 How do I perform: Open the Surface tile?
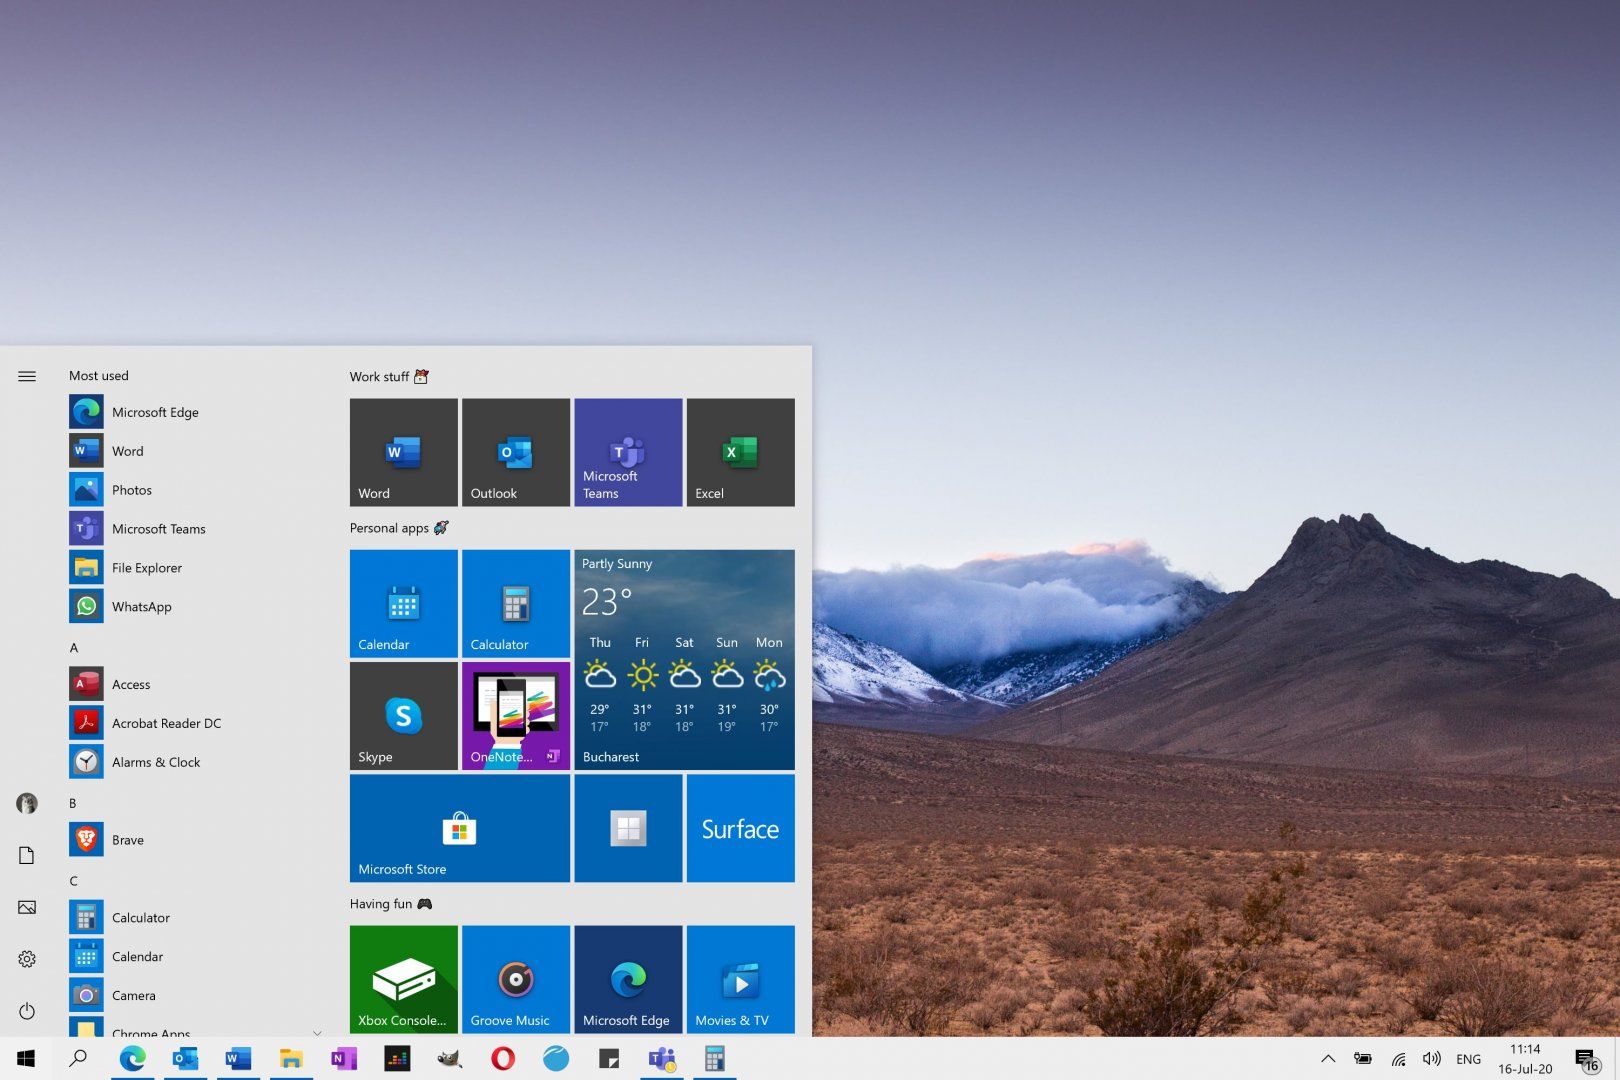(741, 828)
